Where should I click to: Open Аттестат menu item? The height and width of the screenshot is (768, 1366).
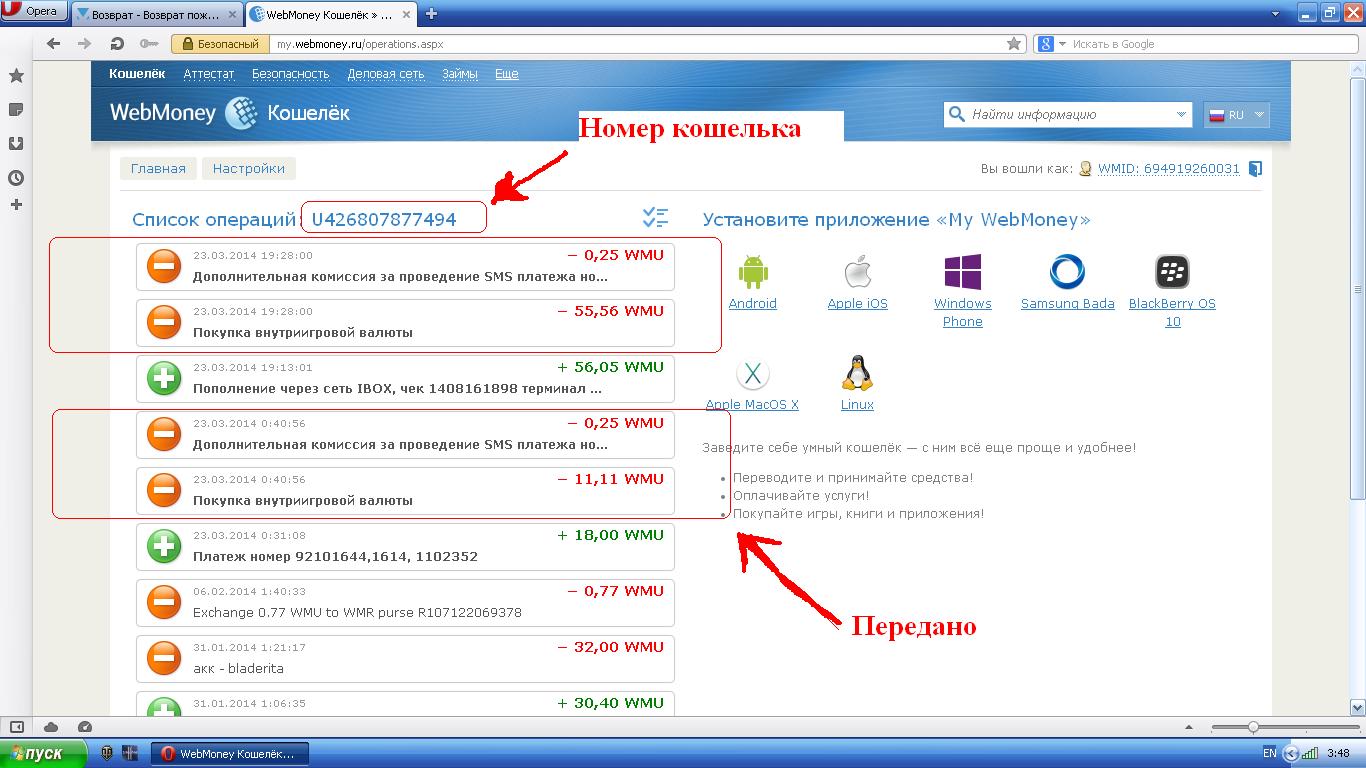[x=208, y=74]
